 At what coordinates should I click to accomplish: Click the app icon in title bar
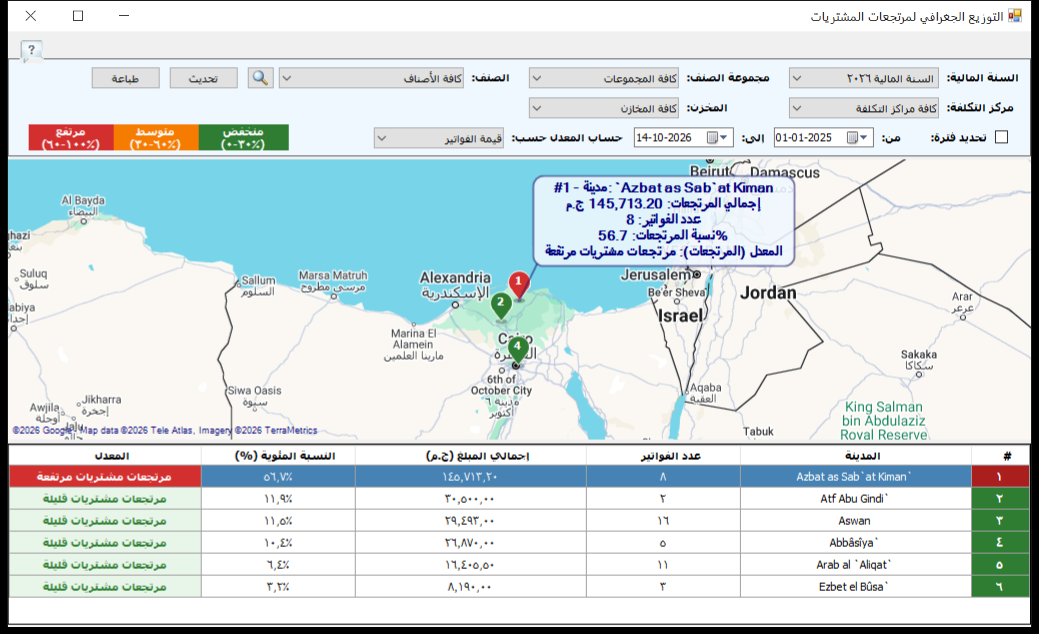coord(1014,16)
